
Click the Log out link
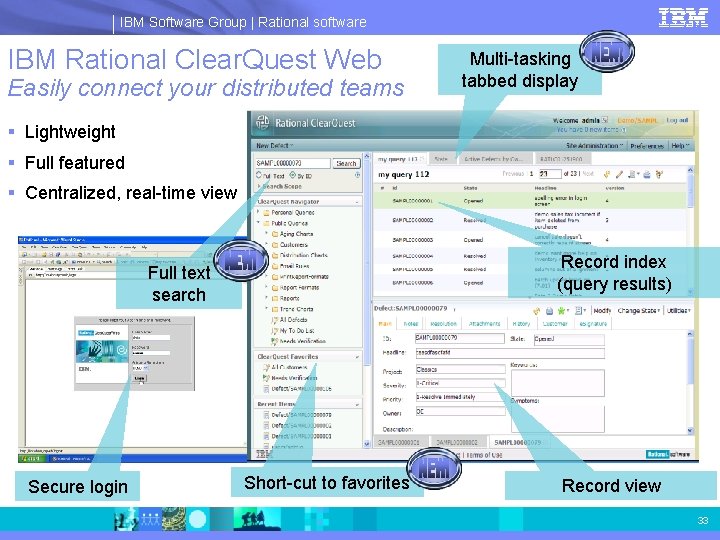tap(677, 120)
